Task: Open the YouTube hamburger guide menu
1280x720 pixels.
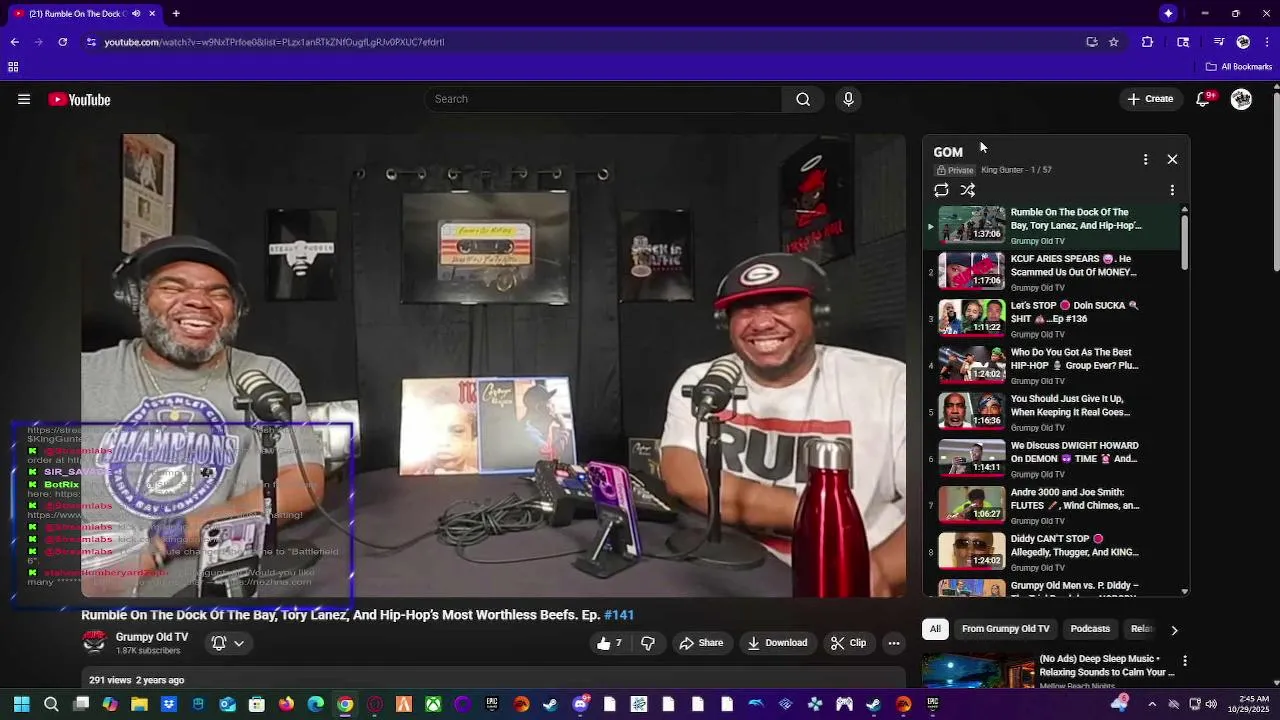Action: (24, 99)
